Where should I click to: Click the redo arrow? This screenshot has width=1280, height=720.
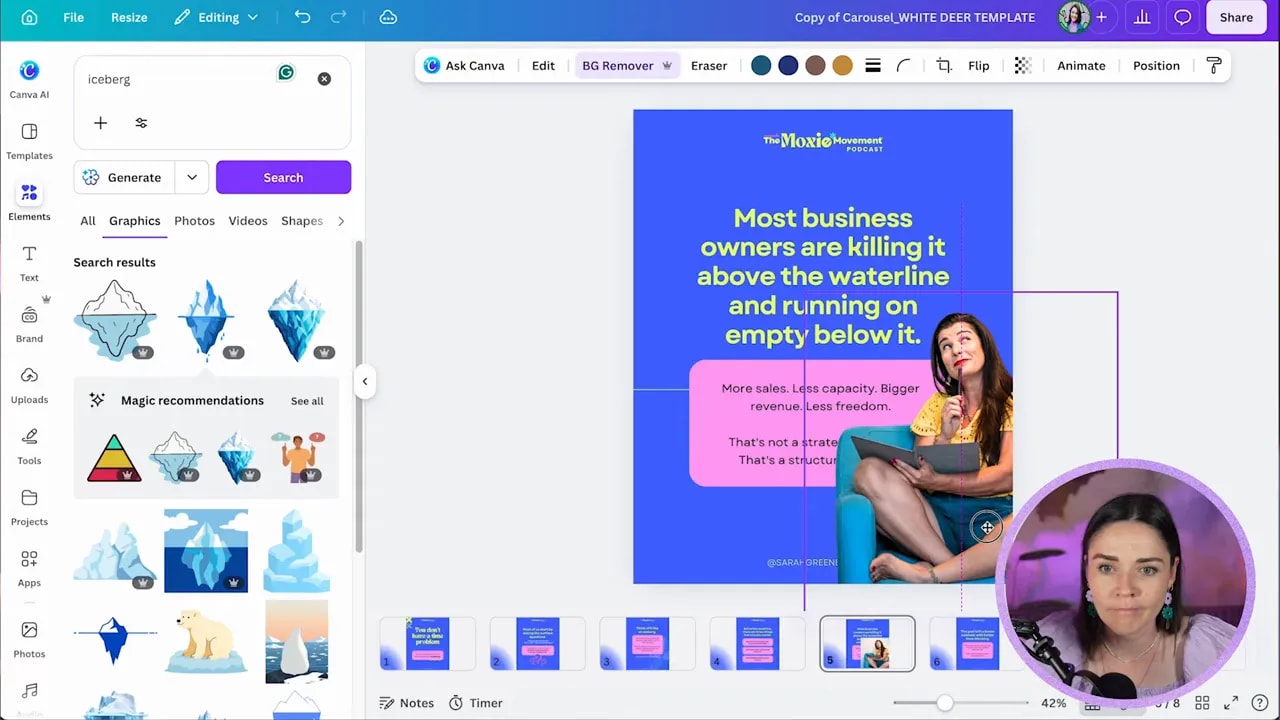(x=338, y=17)
